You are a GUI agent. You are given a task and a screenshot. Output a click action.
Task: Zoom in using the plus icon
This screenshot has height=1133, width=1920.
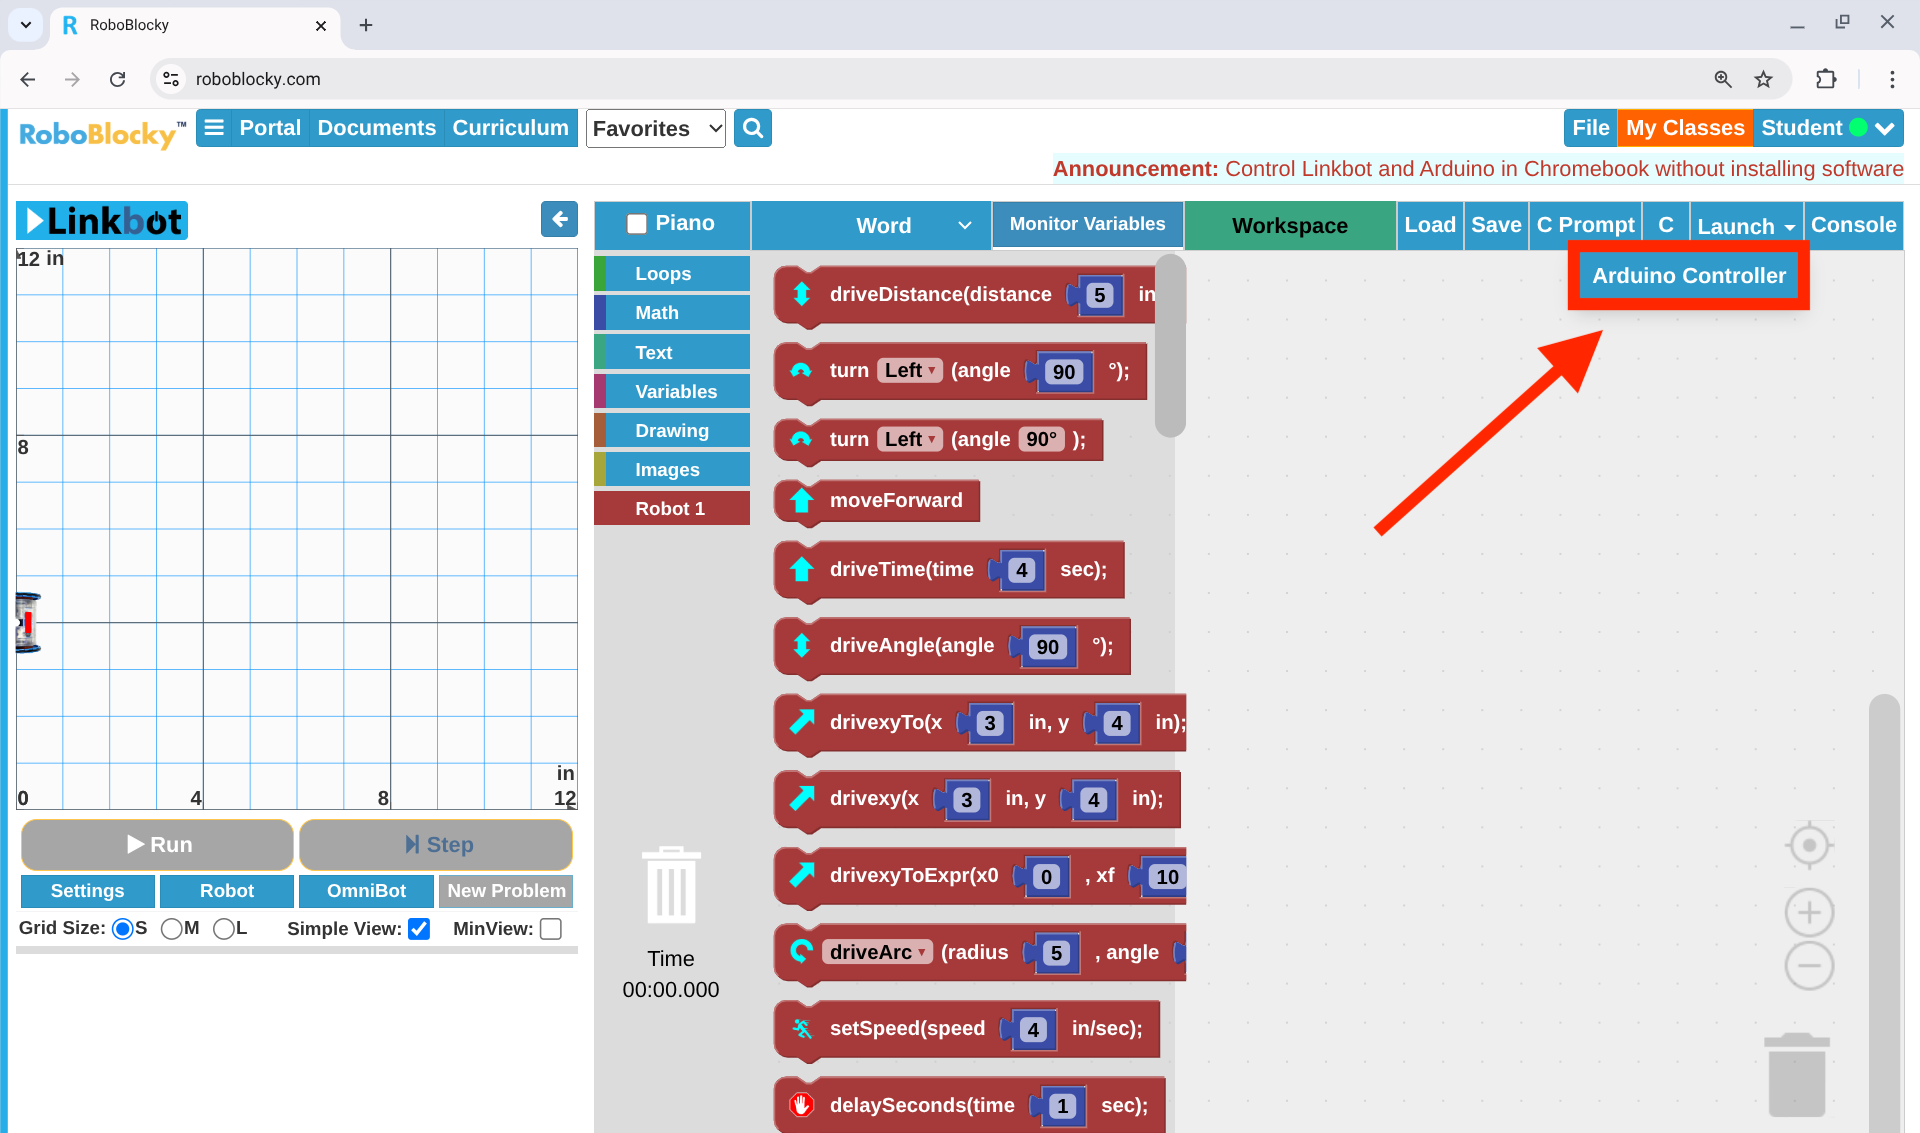(1808, 912)
